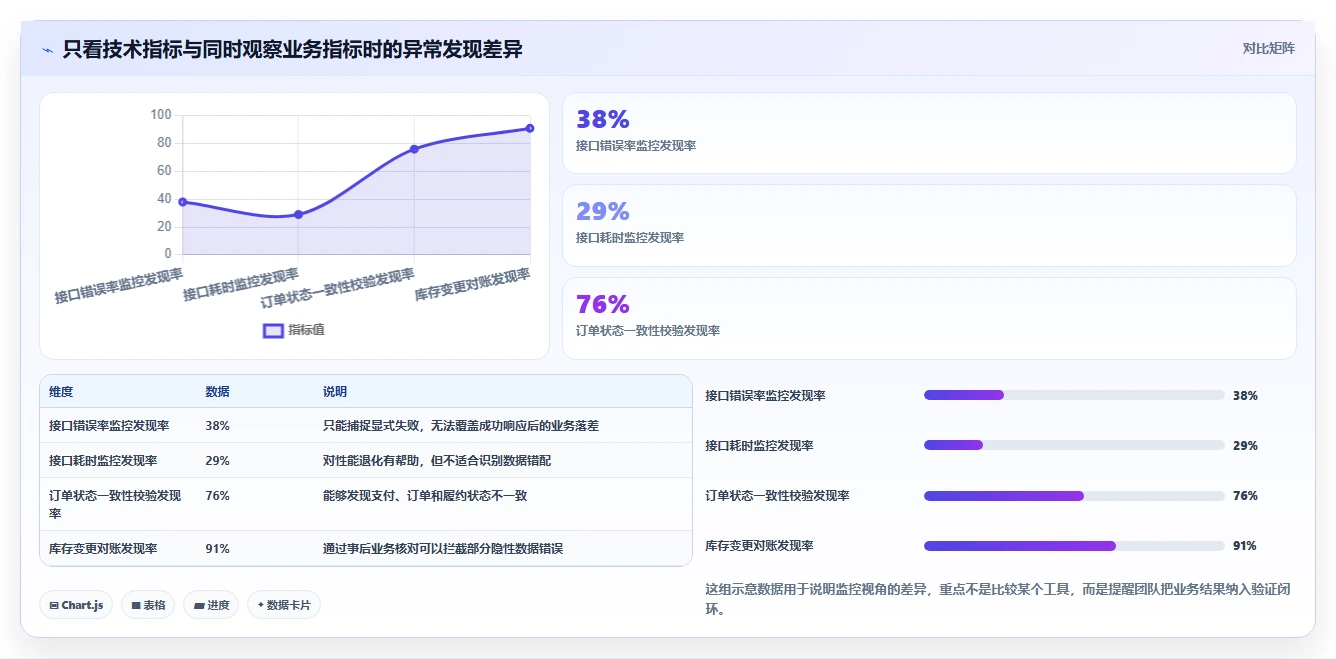Click the 订单状态一致性校验发现率 progress bar
Screen dimensions: 1336x659
coord(1074,495)
